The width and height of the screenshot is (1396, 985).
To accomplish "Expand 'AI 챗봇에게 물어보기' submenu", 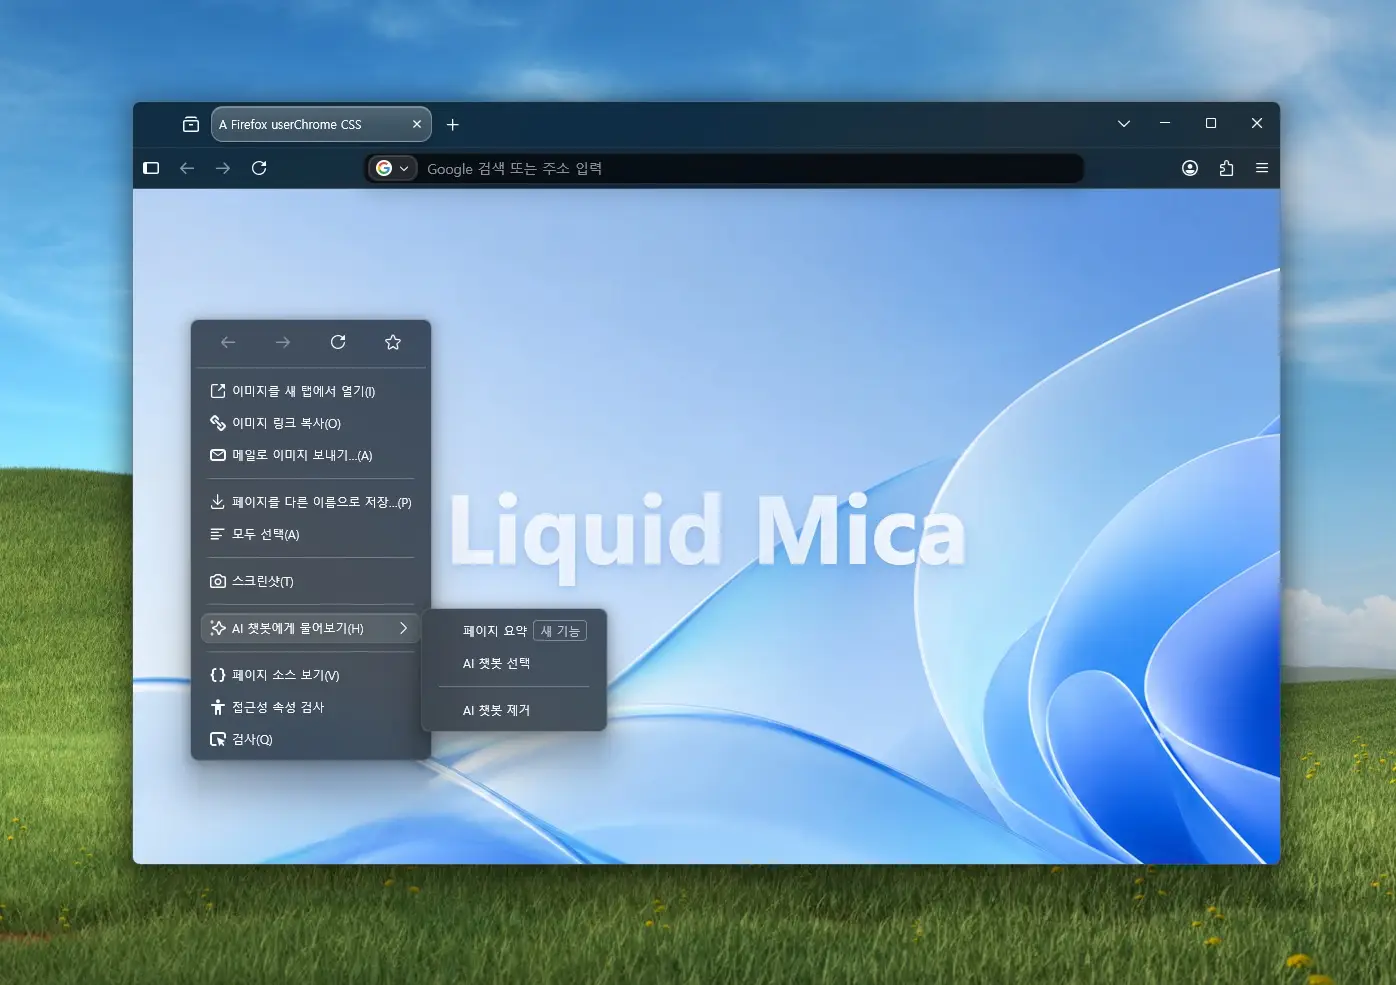I will coord(310,628).
